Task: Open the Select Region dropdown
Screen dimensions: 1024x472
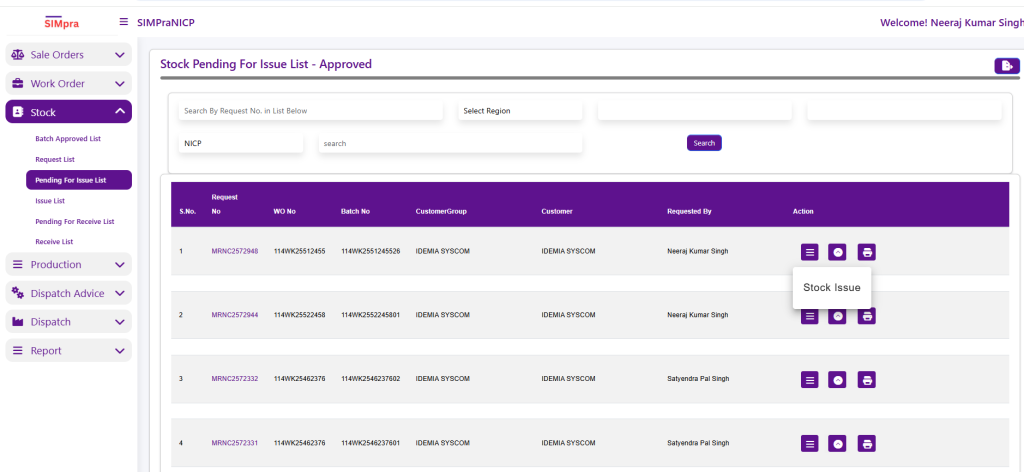Action: [519, 111]
